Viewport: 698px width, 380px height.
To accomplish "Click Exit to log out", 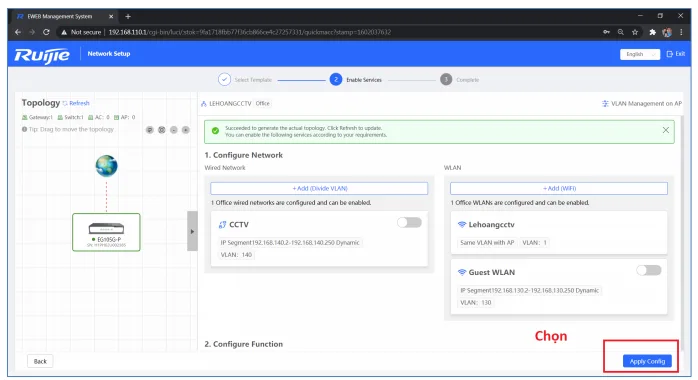I will [675, 54].
